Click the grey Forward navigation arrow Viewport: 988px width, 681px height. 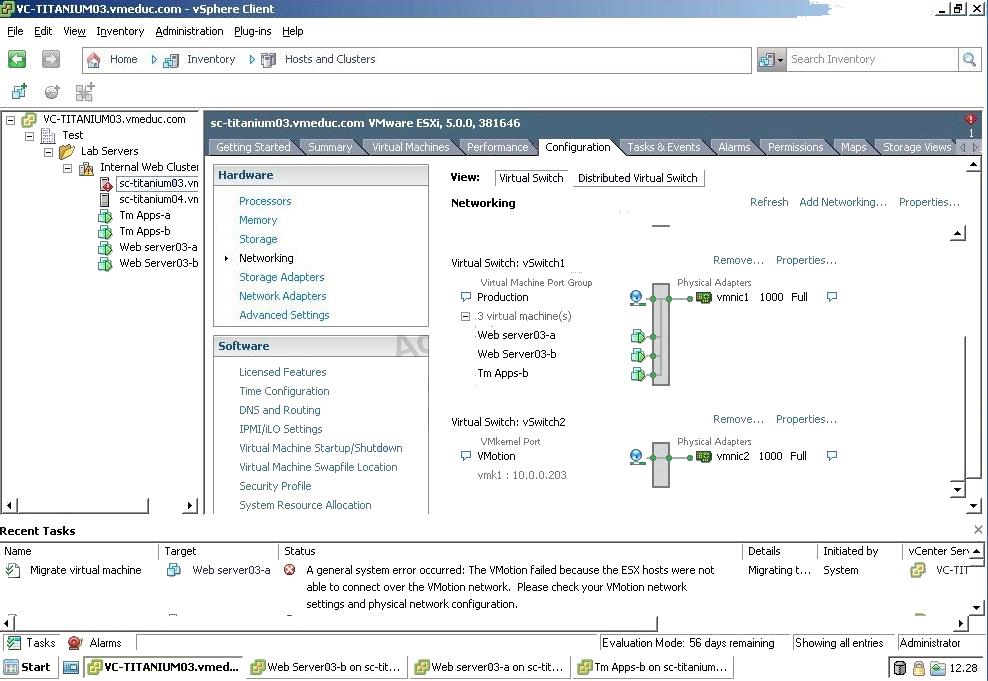coord(50,59)
